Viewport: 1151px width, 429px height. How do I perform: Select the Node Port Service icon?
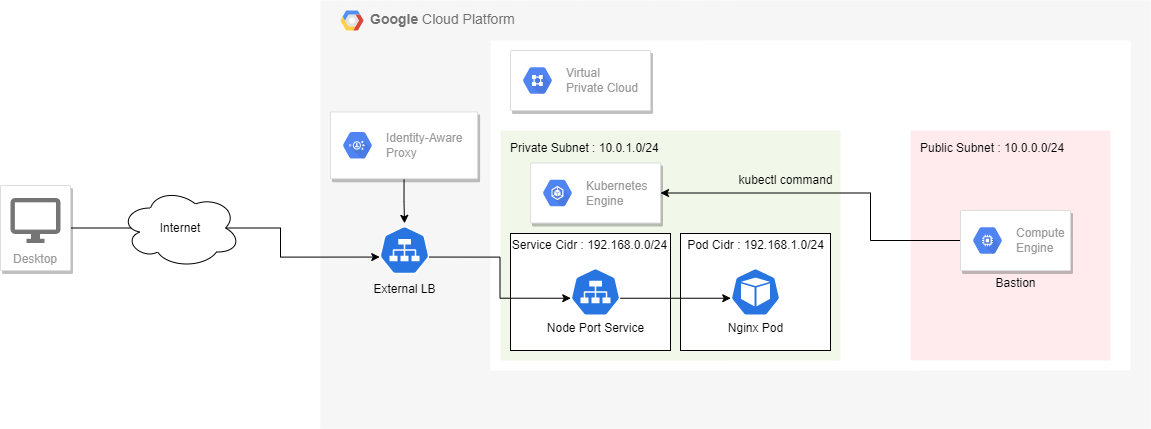(595, 293)
